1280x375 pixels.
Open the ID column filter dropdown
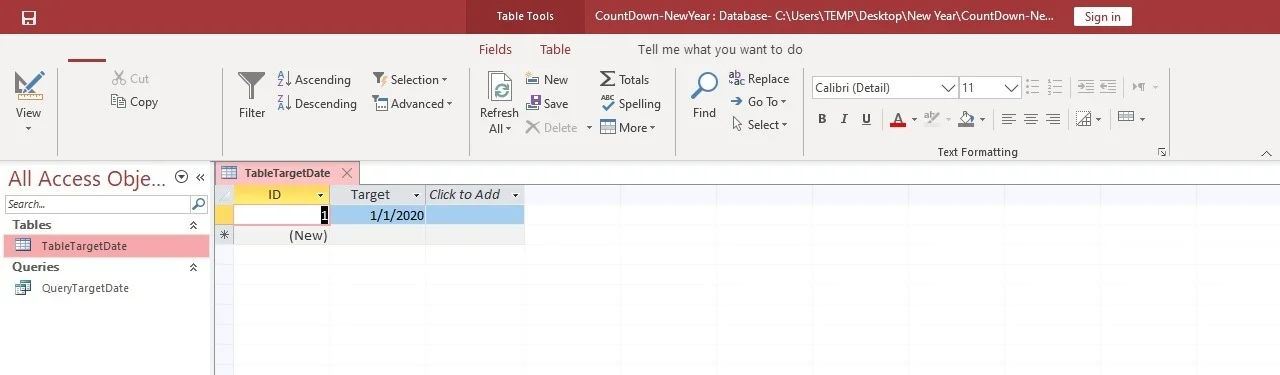click(x=321, y=195)
